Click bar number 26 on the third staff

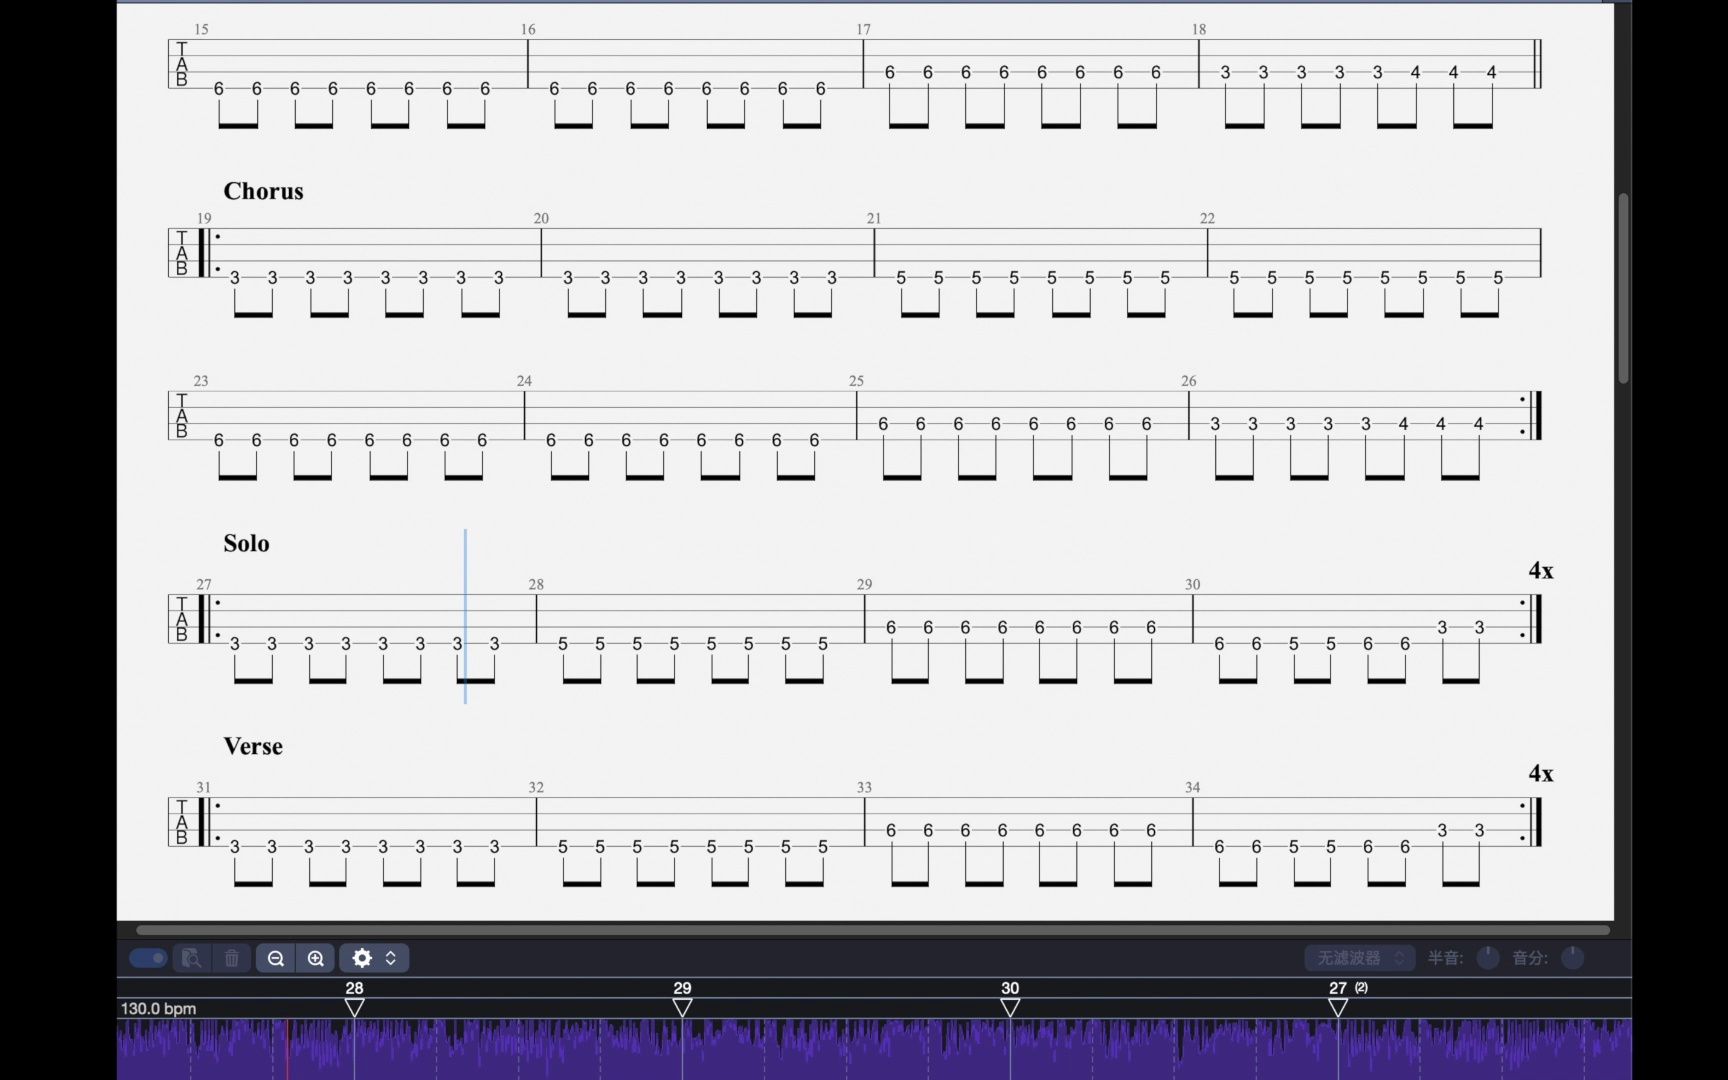[x=1188, y=381]
